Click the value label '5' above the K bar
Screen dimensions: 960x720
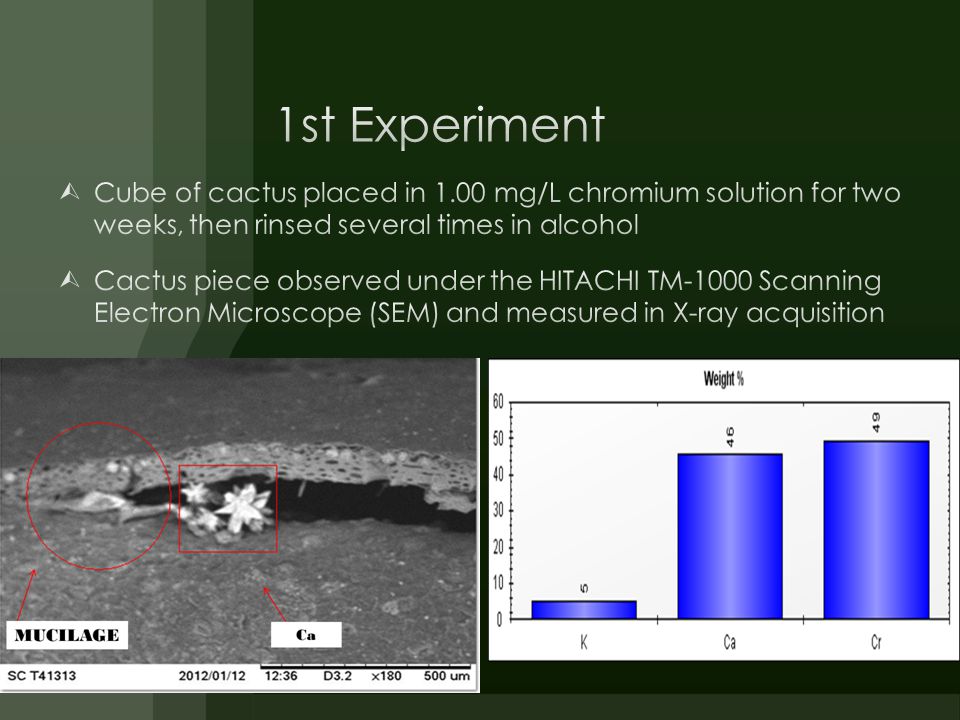(x=584, y=588)
